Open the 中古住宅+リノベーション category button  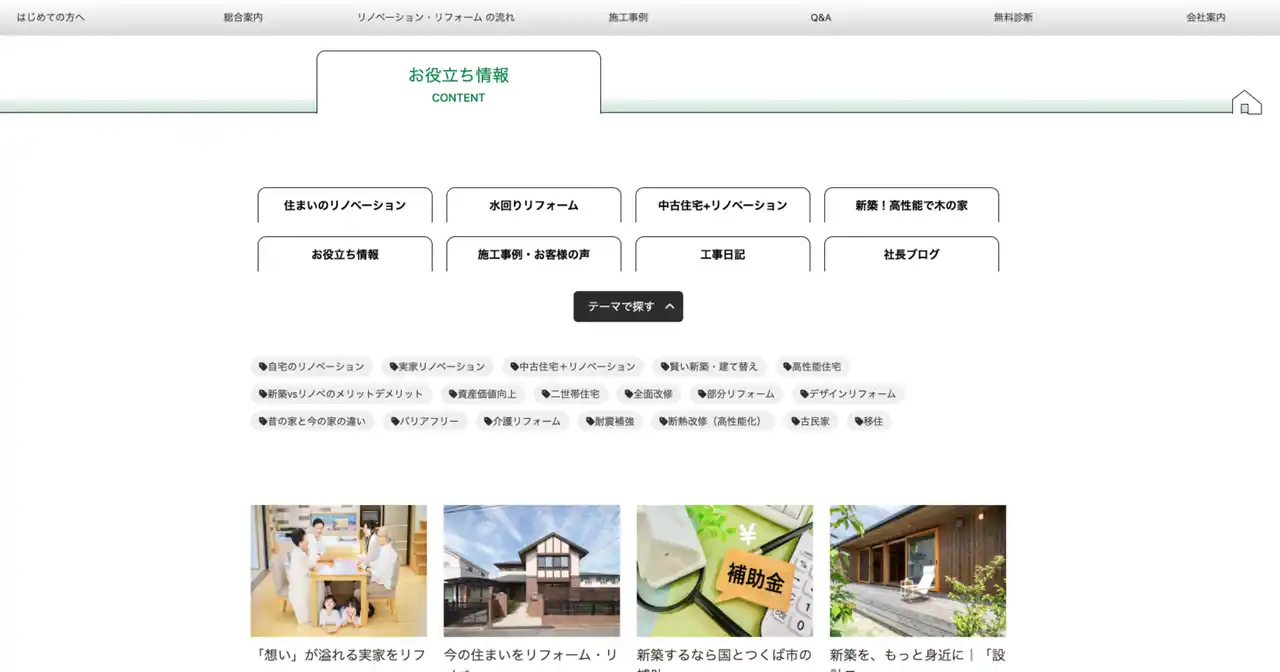coord(722,205)
